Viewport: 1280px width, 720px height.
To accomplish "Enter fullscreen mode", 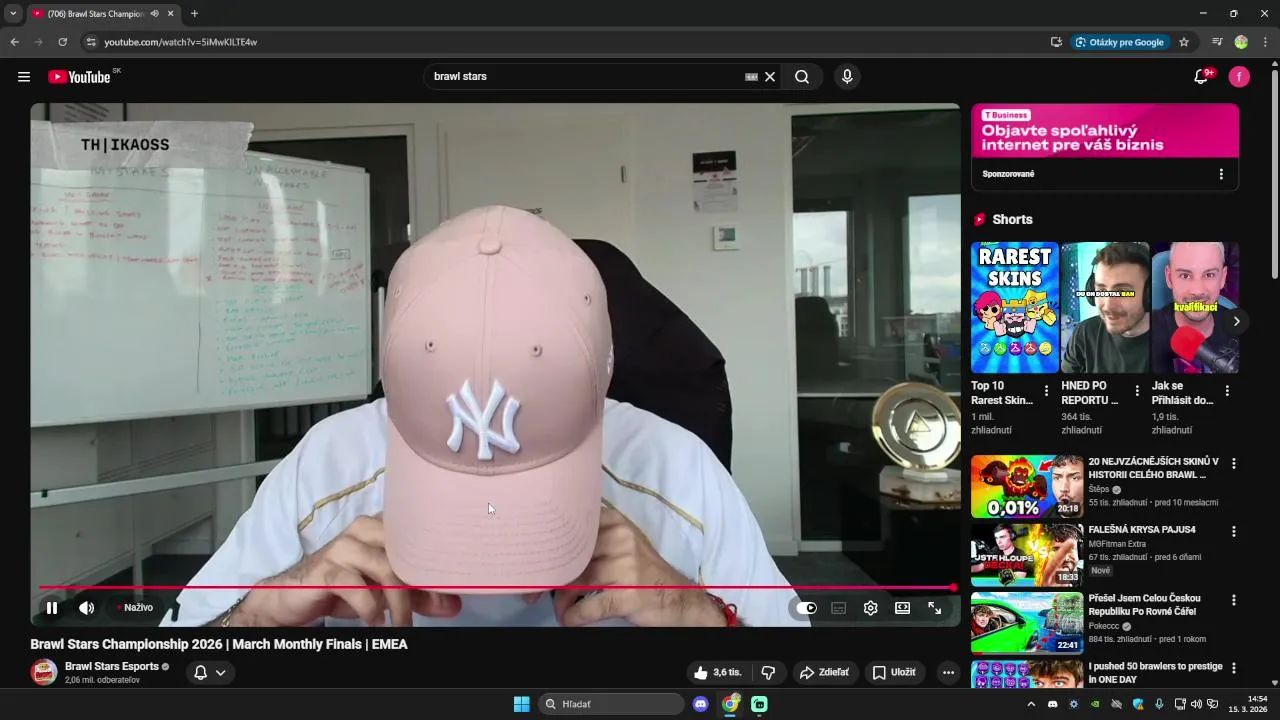I will [934, 608].
